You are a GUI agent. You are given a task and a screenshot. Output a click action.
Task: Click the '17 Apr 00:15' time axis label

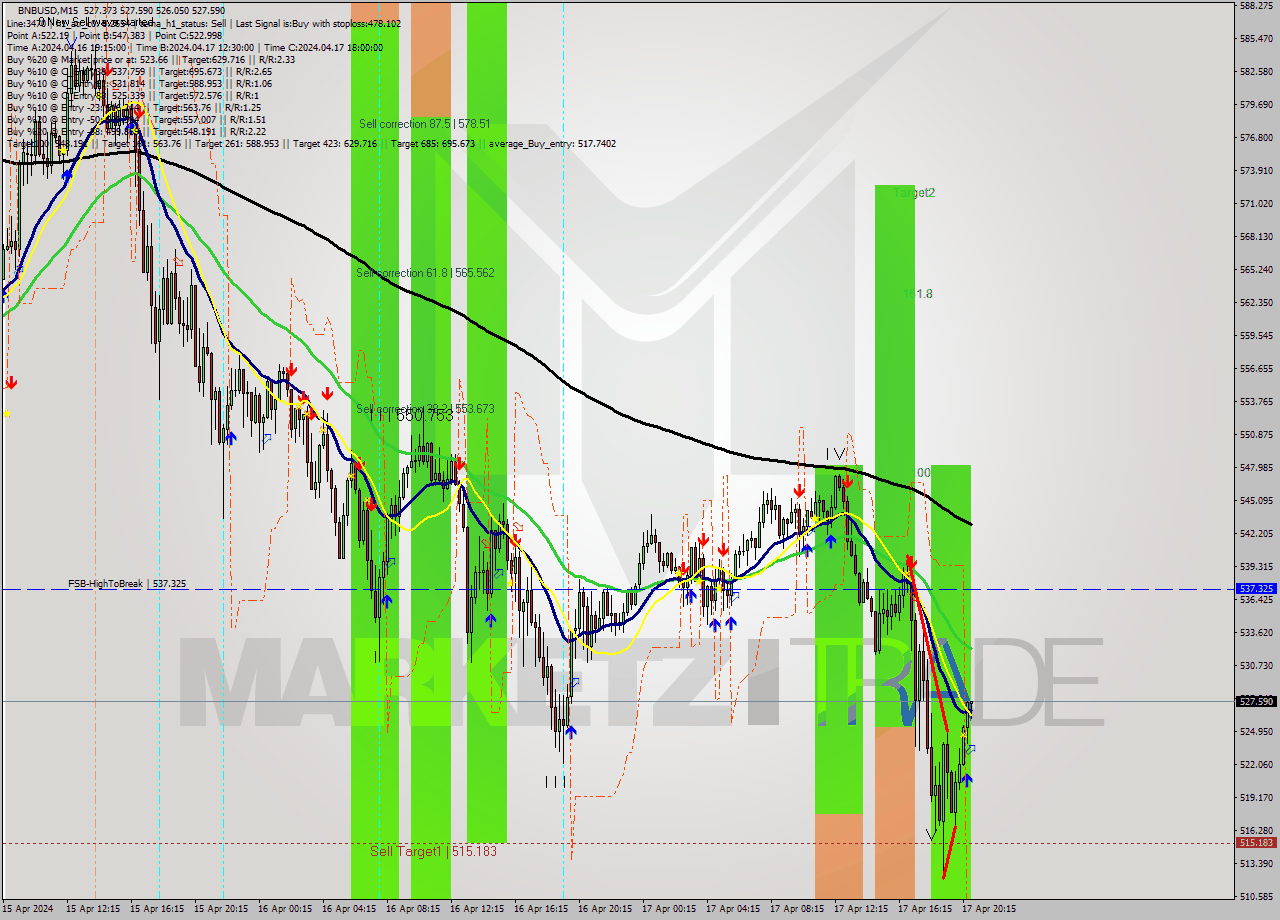(669, 909)
